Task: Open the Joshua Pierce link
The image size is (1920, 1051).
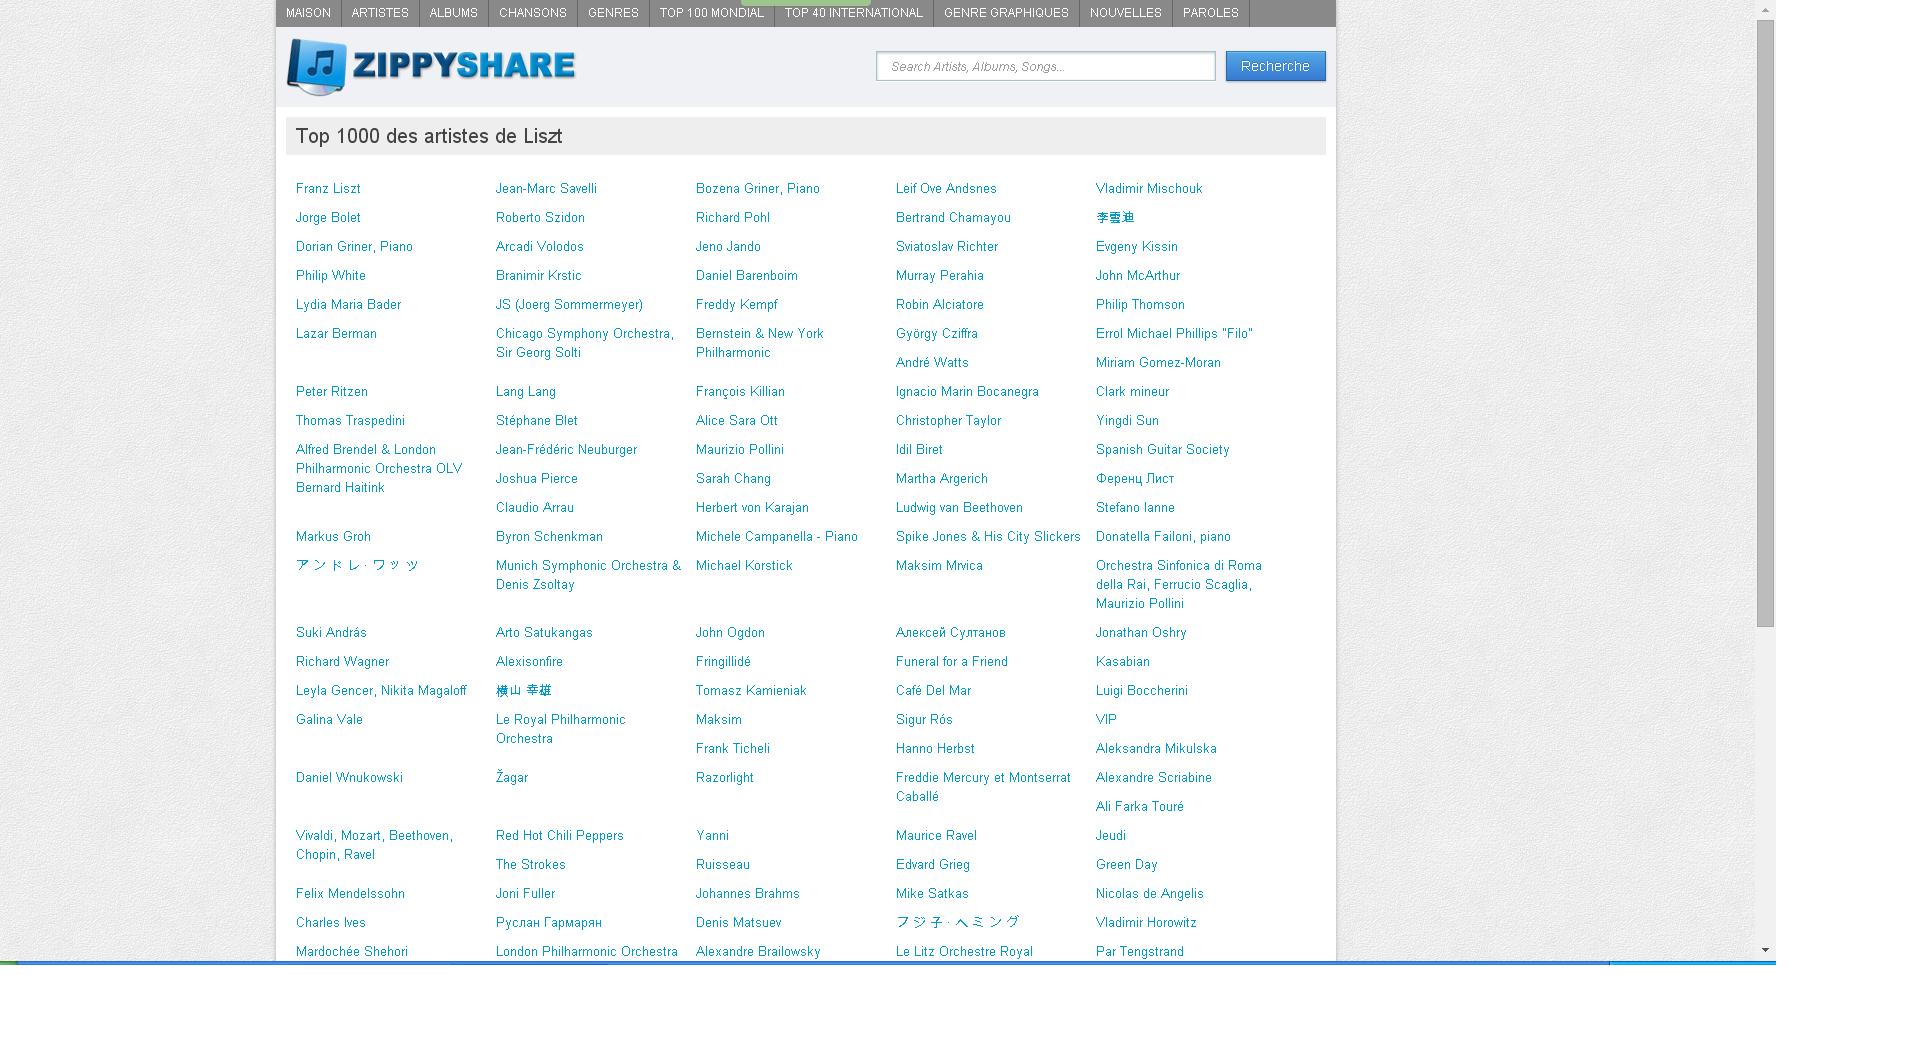Action: 537,479
